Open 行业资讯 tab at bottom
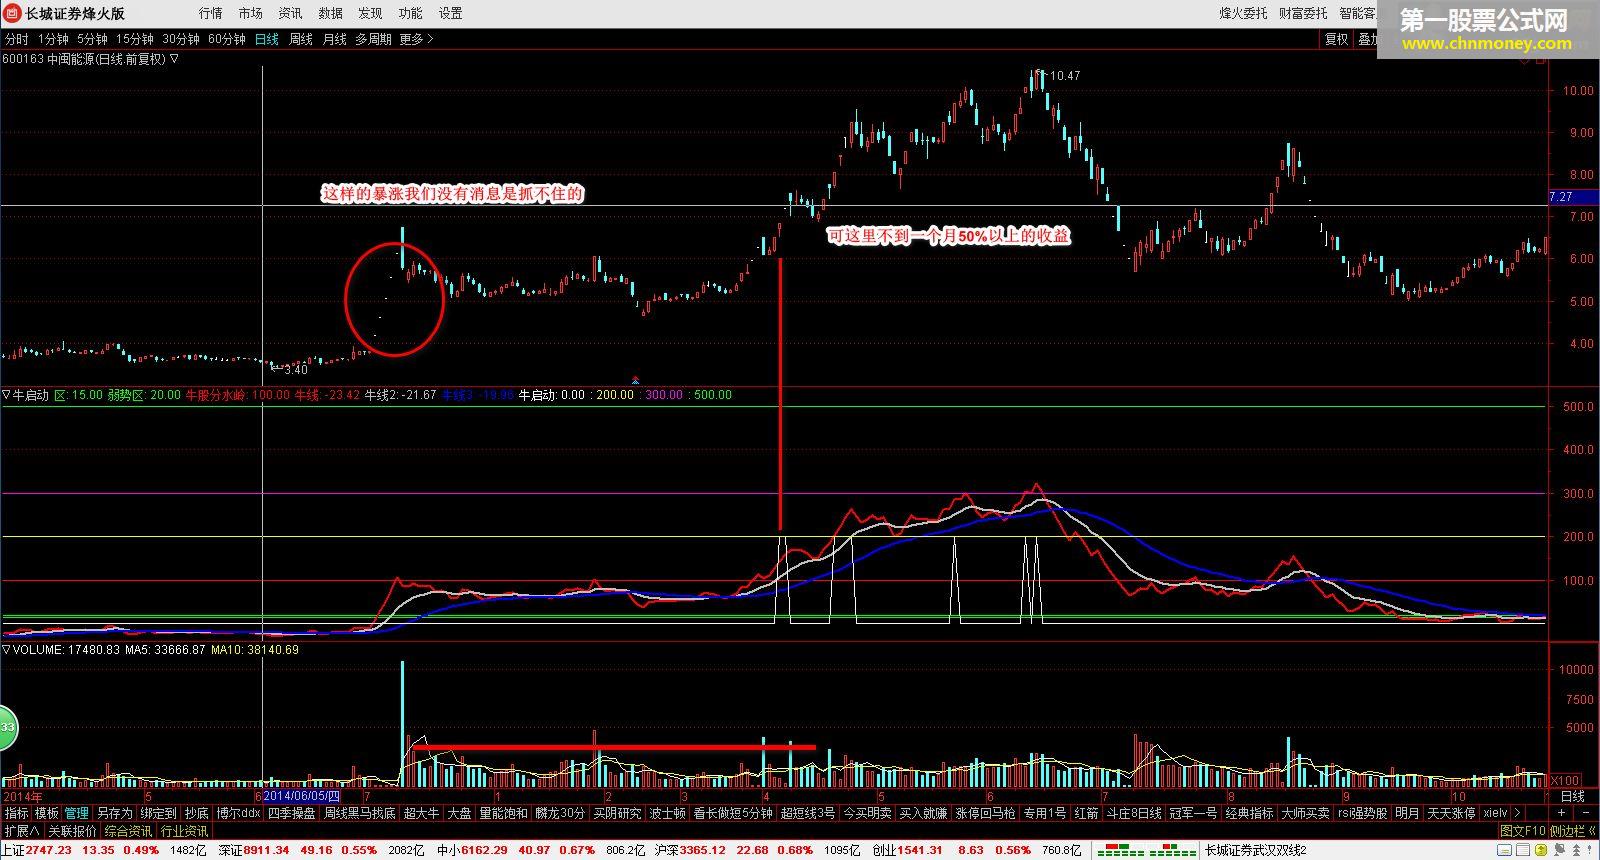Viewport: 1600px width, 860px height. [184, 831]
